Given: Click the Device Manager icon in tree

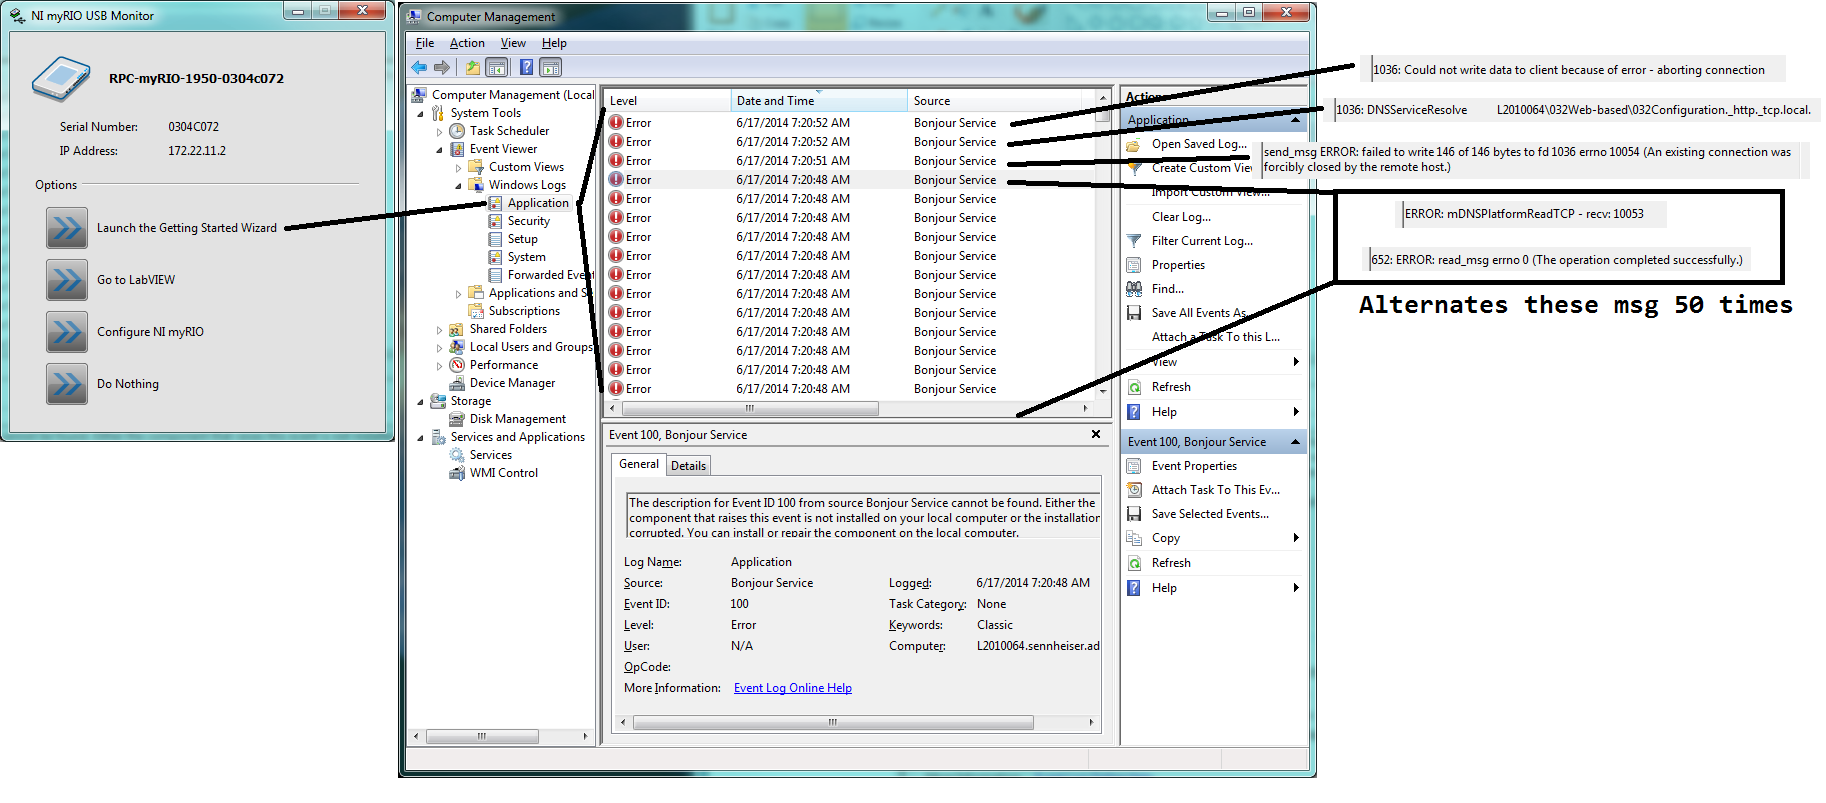Looking at the screenshot, I should pyautogui.click(x=457, y=383).
